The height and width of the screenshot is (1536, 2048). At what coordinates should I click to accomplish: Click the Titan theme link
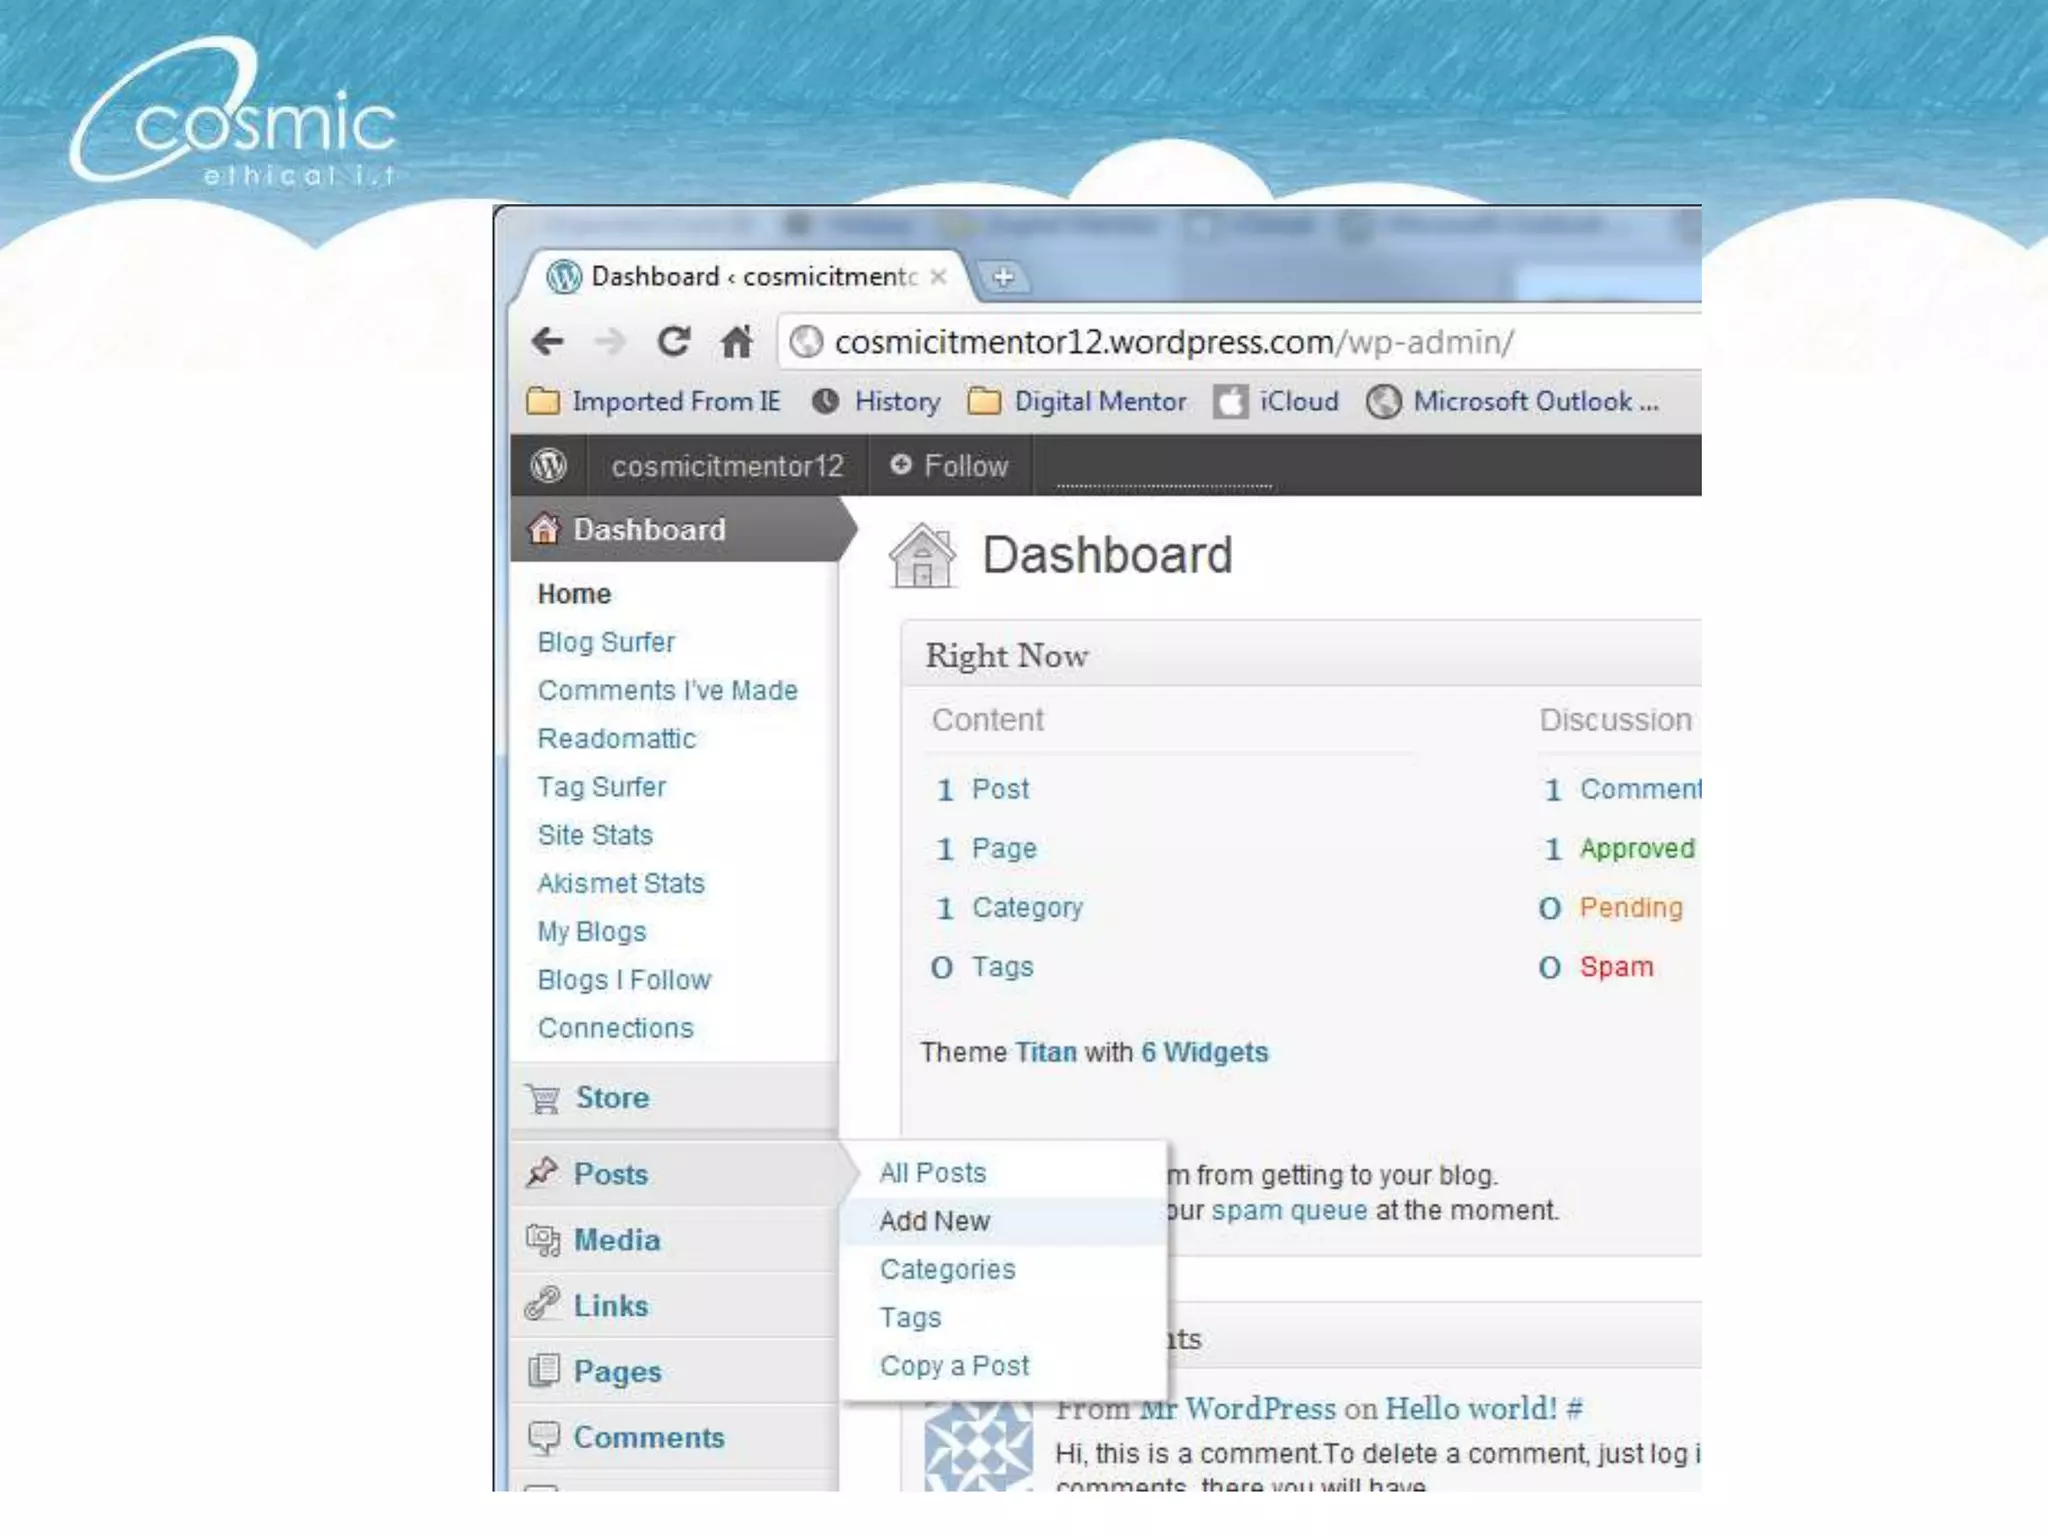tap(1046, 1053)
